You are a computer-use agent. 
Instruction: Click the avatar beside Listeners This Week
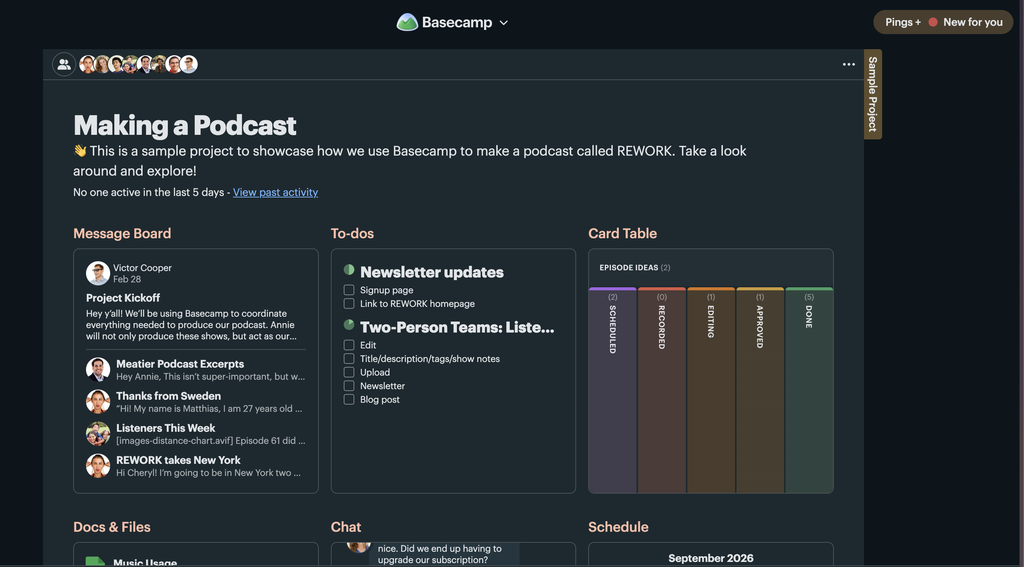[98, 433]
